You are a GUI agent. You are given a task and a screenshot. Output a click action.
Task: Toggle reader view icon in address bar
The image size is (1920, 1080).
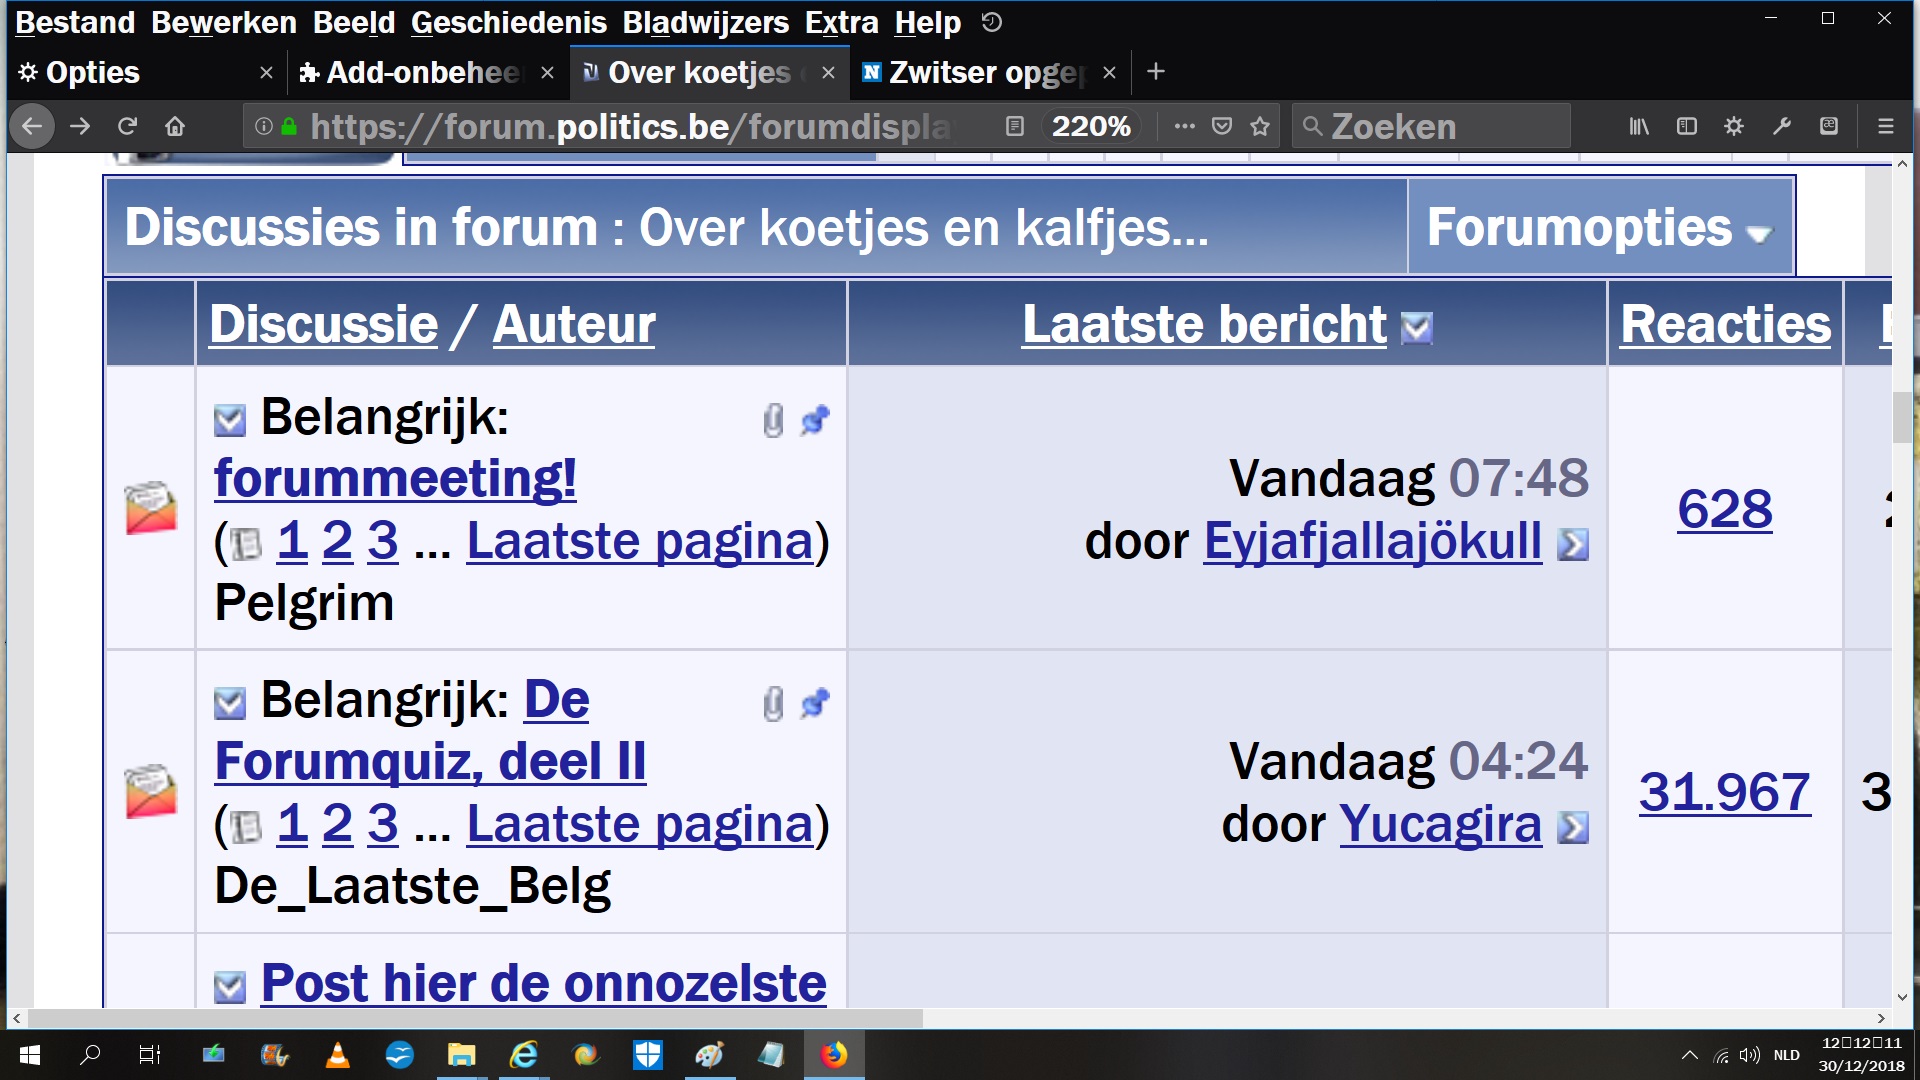pyautogui.click(x=1014, y=127)
